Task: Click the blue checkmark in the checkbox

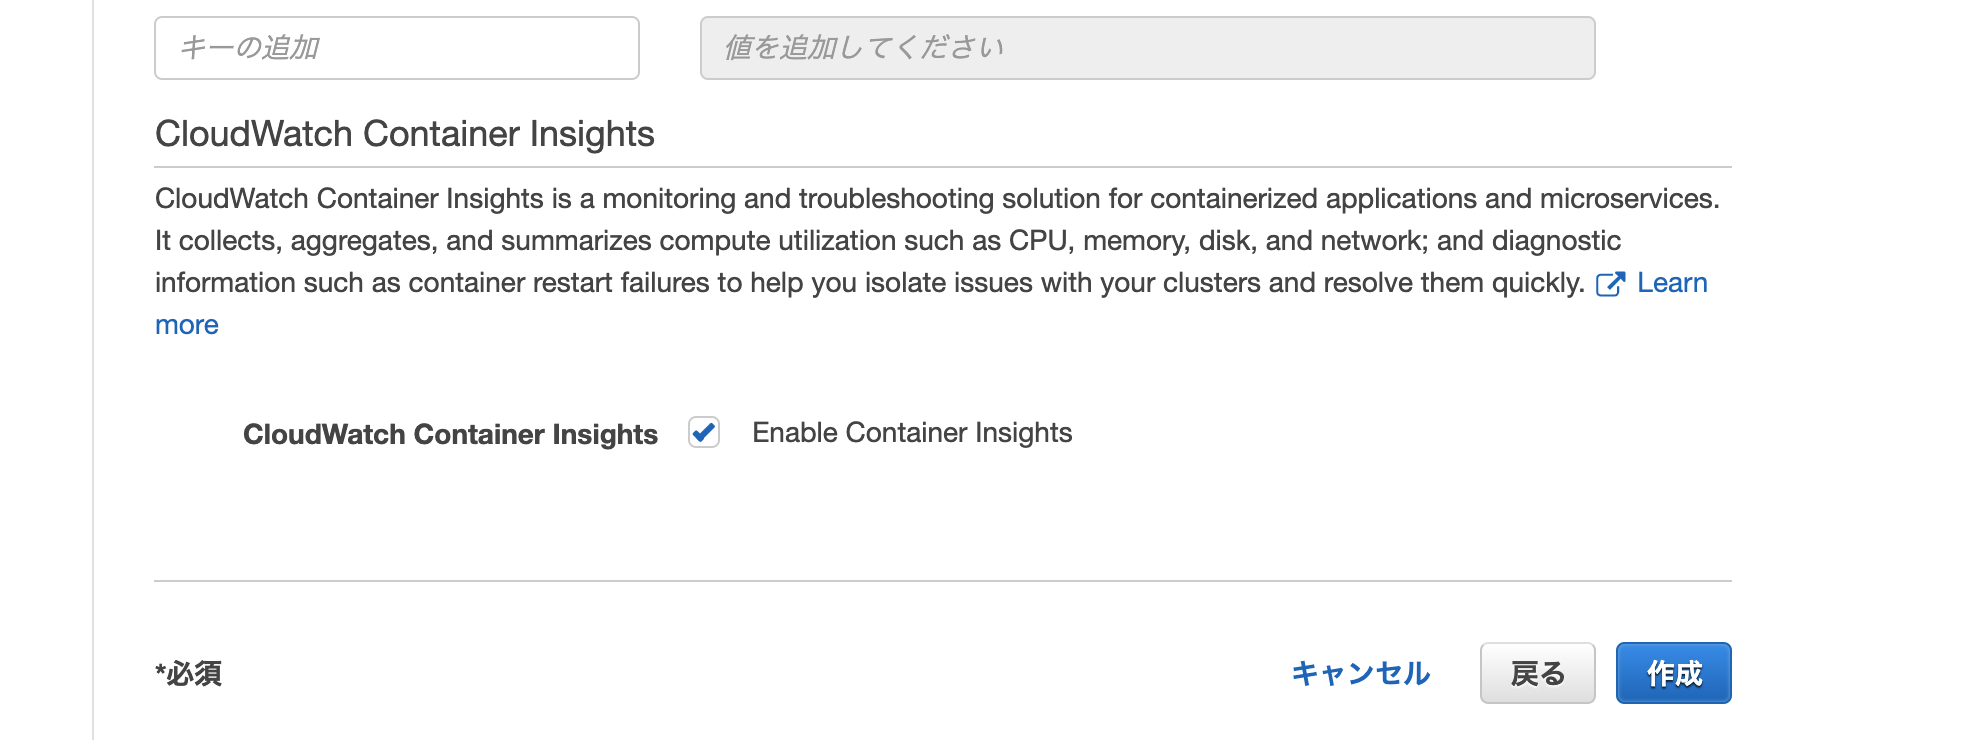Action: point(704,432)
